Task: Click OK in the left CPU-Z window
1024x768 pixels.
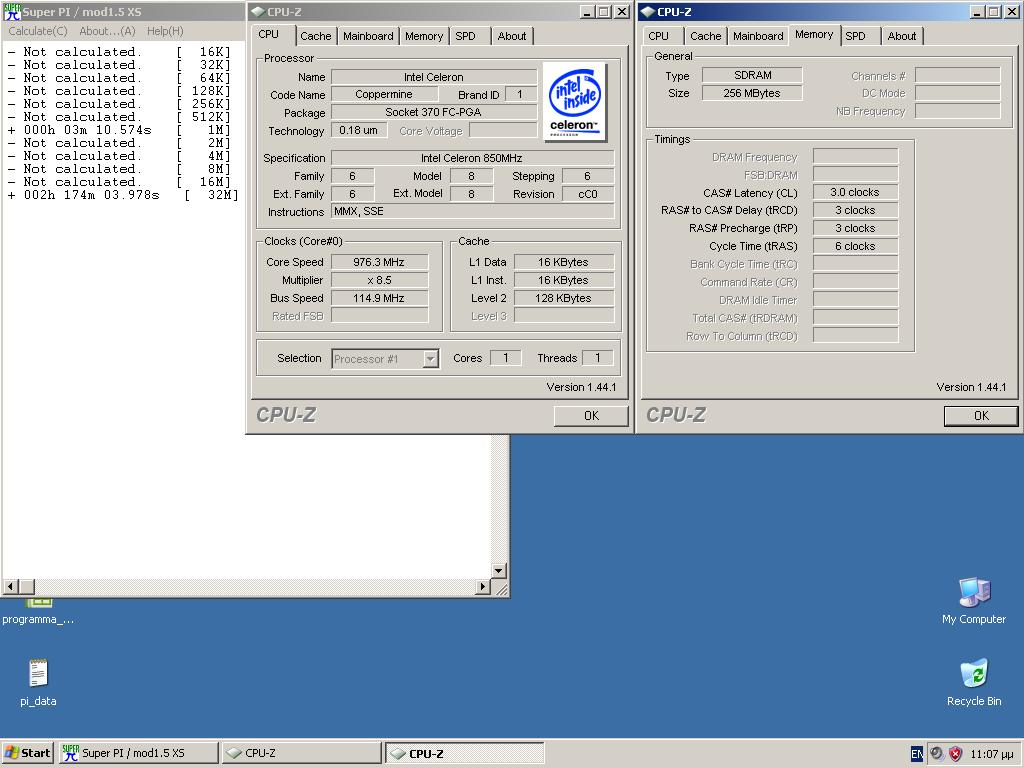Action: (591, 415)
